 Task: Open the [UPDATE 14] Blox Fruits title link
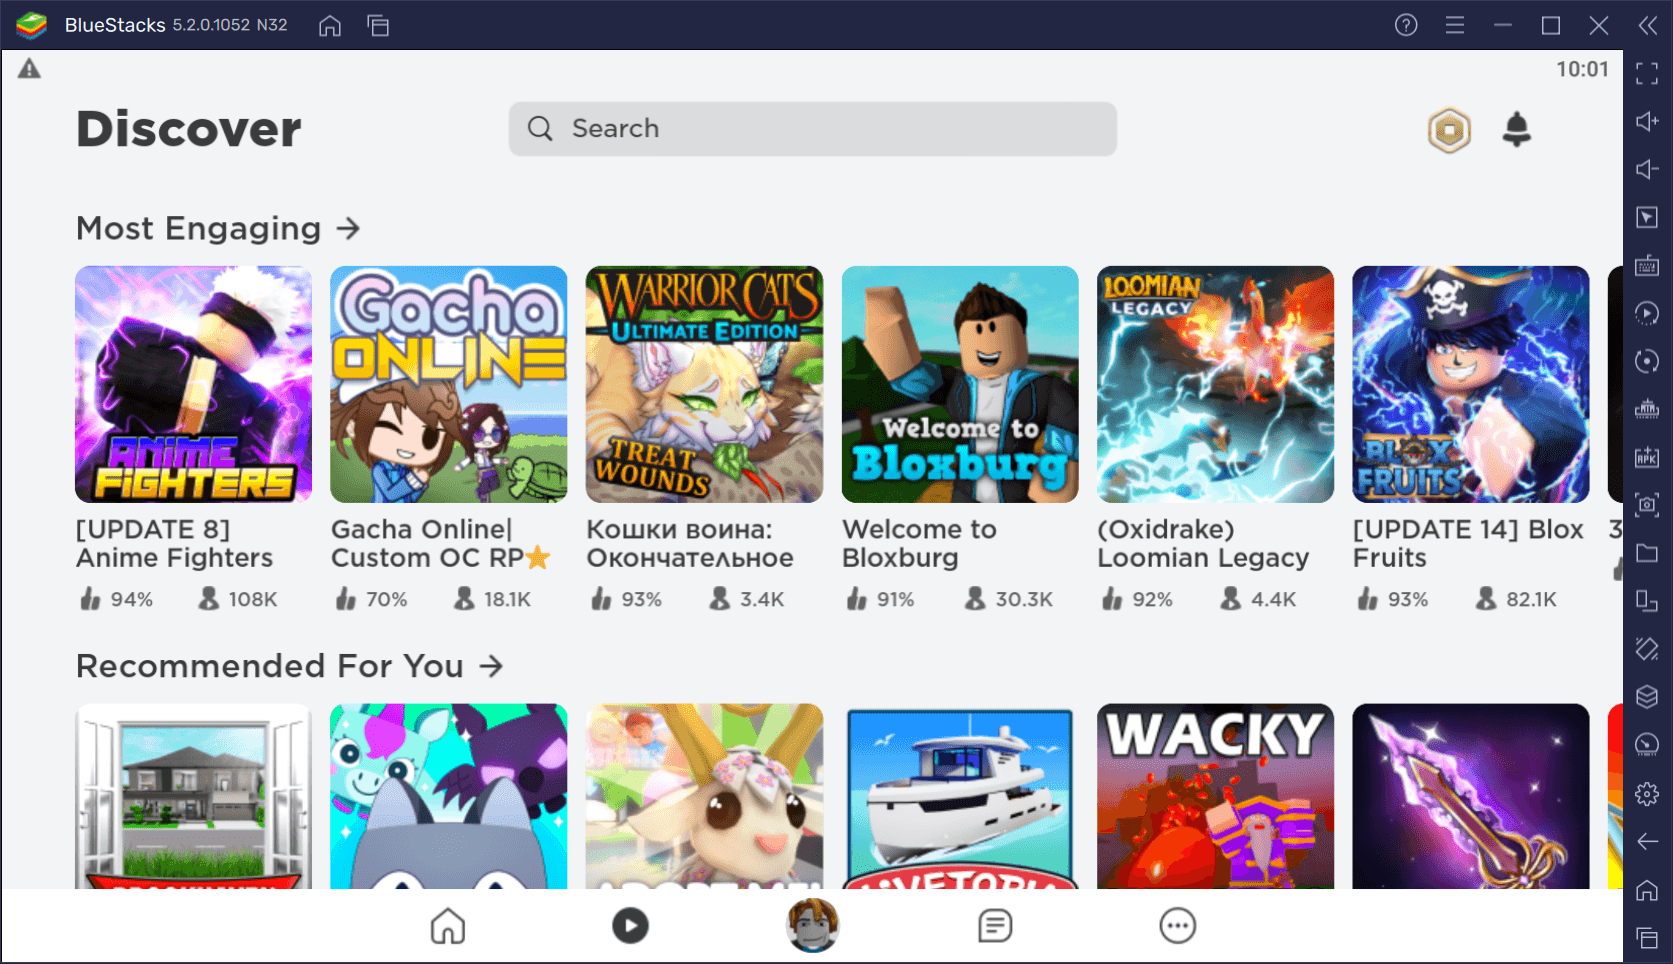click(x=1467, y=543)
